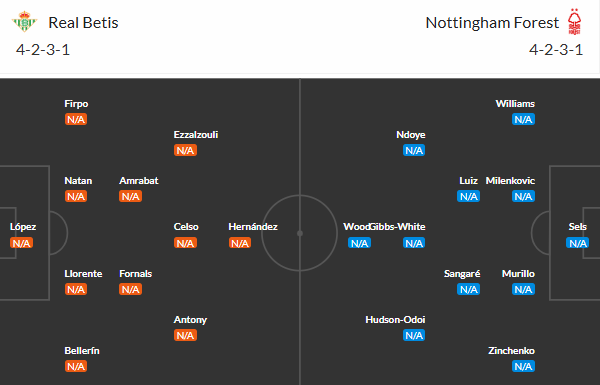Open the Real Betis team name link

coord(83,23)
